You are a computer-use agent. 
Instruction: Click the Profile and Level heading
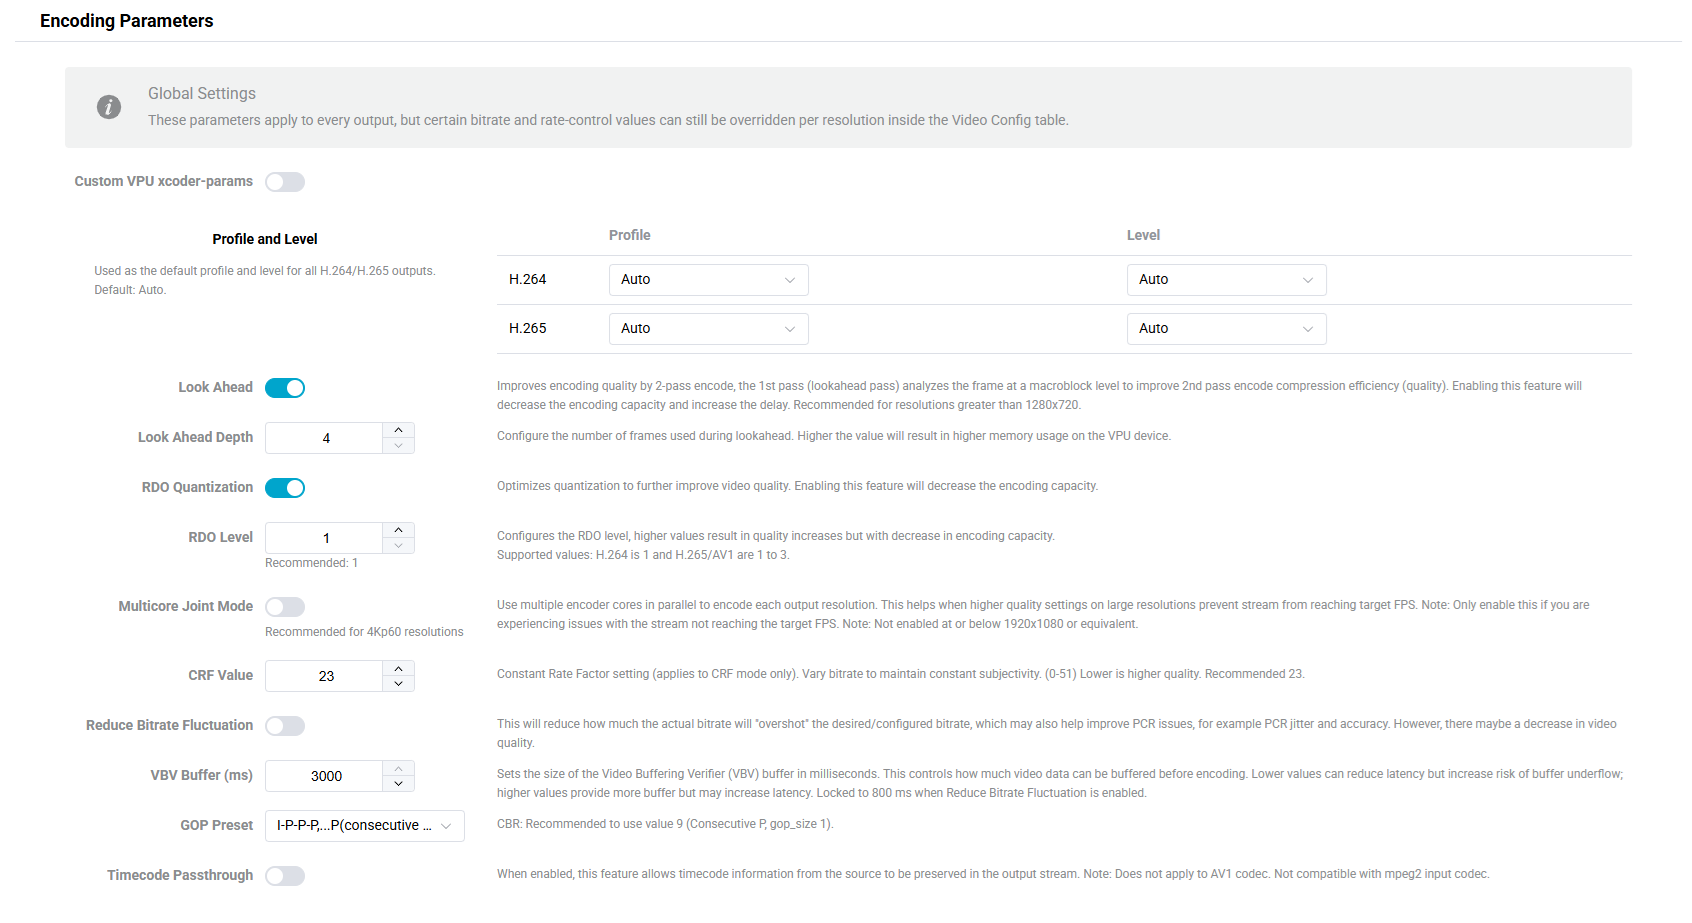coord(265,239)
